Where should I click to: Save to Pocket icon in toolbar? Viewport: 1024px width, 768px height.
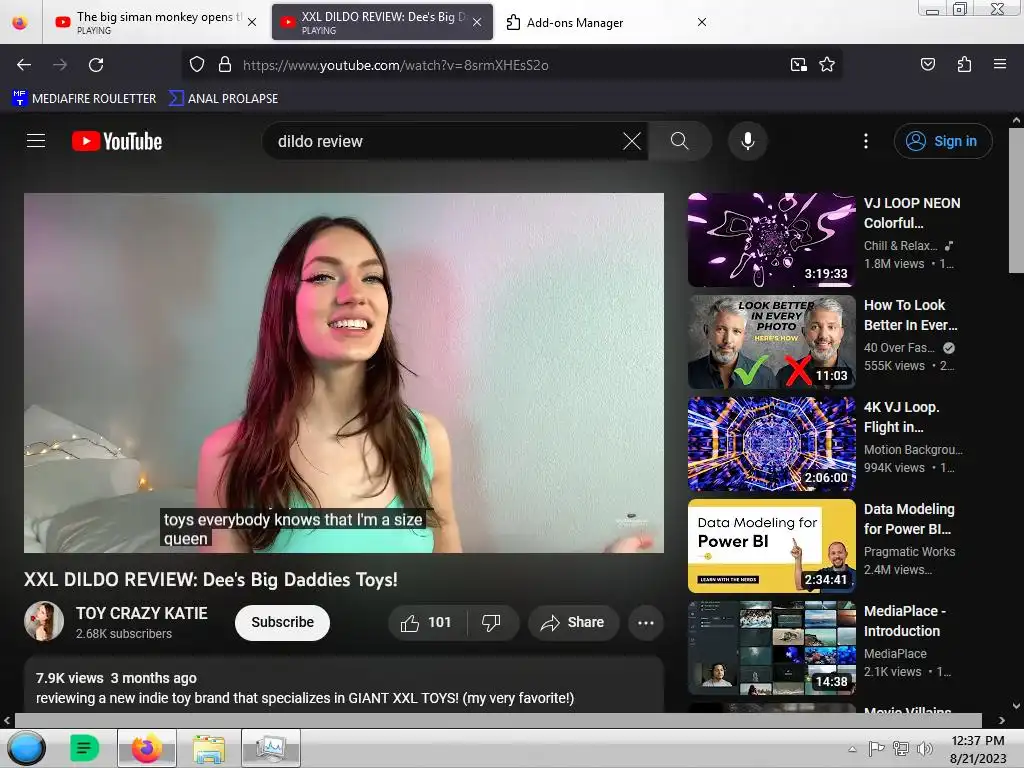927,64
